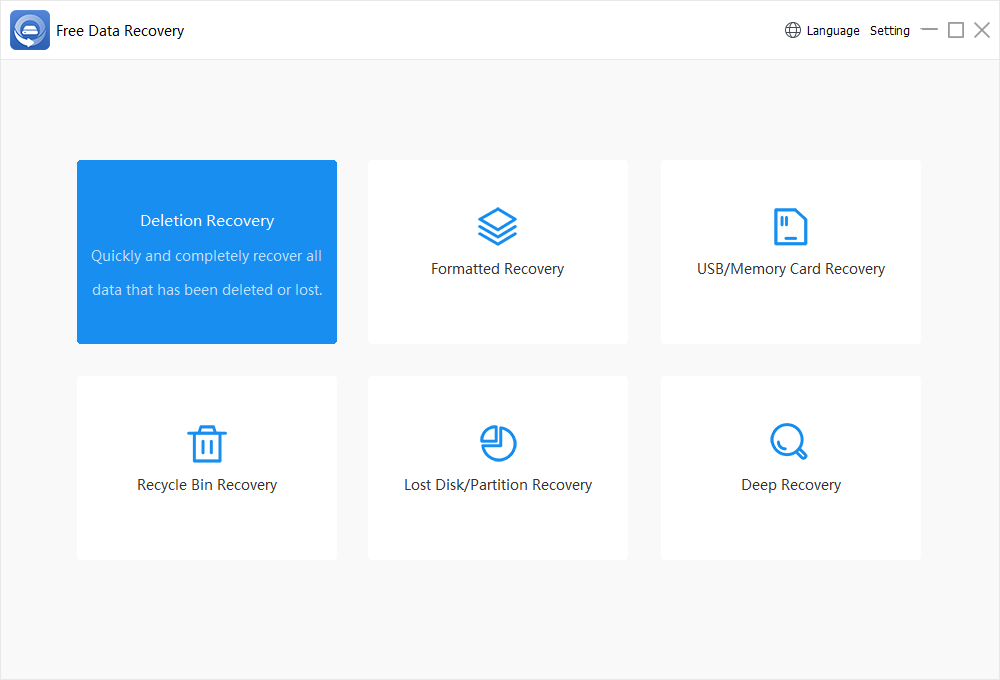Select the pie chart disk icon
The height and width of the screenshot is (680, 1000).
coord(497,443)
